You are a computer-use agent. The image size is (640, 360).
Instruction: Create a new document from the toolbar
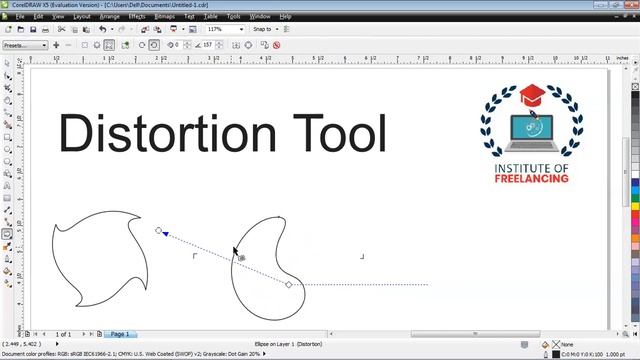click(8, 29)
